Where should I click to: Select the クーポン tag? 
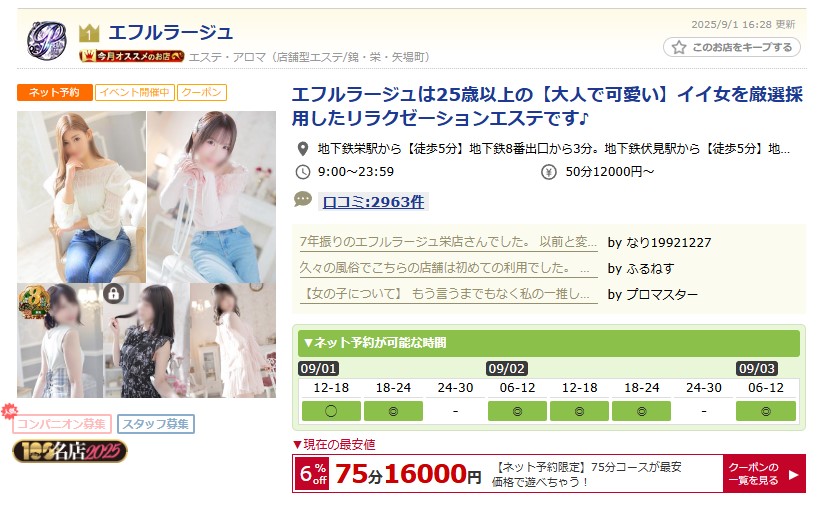202,92
